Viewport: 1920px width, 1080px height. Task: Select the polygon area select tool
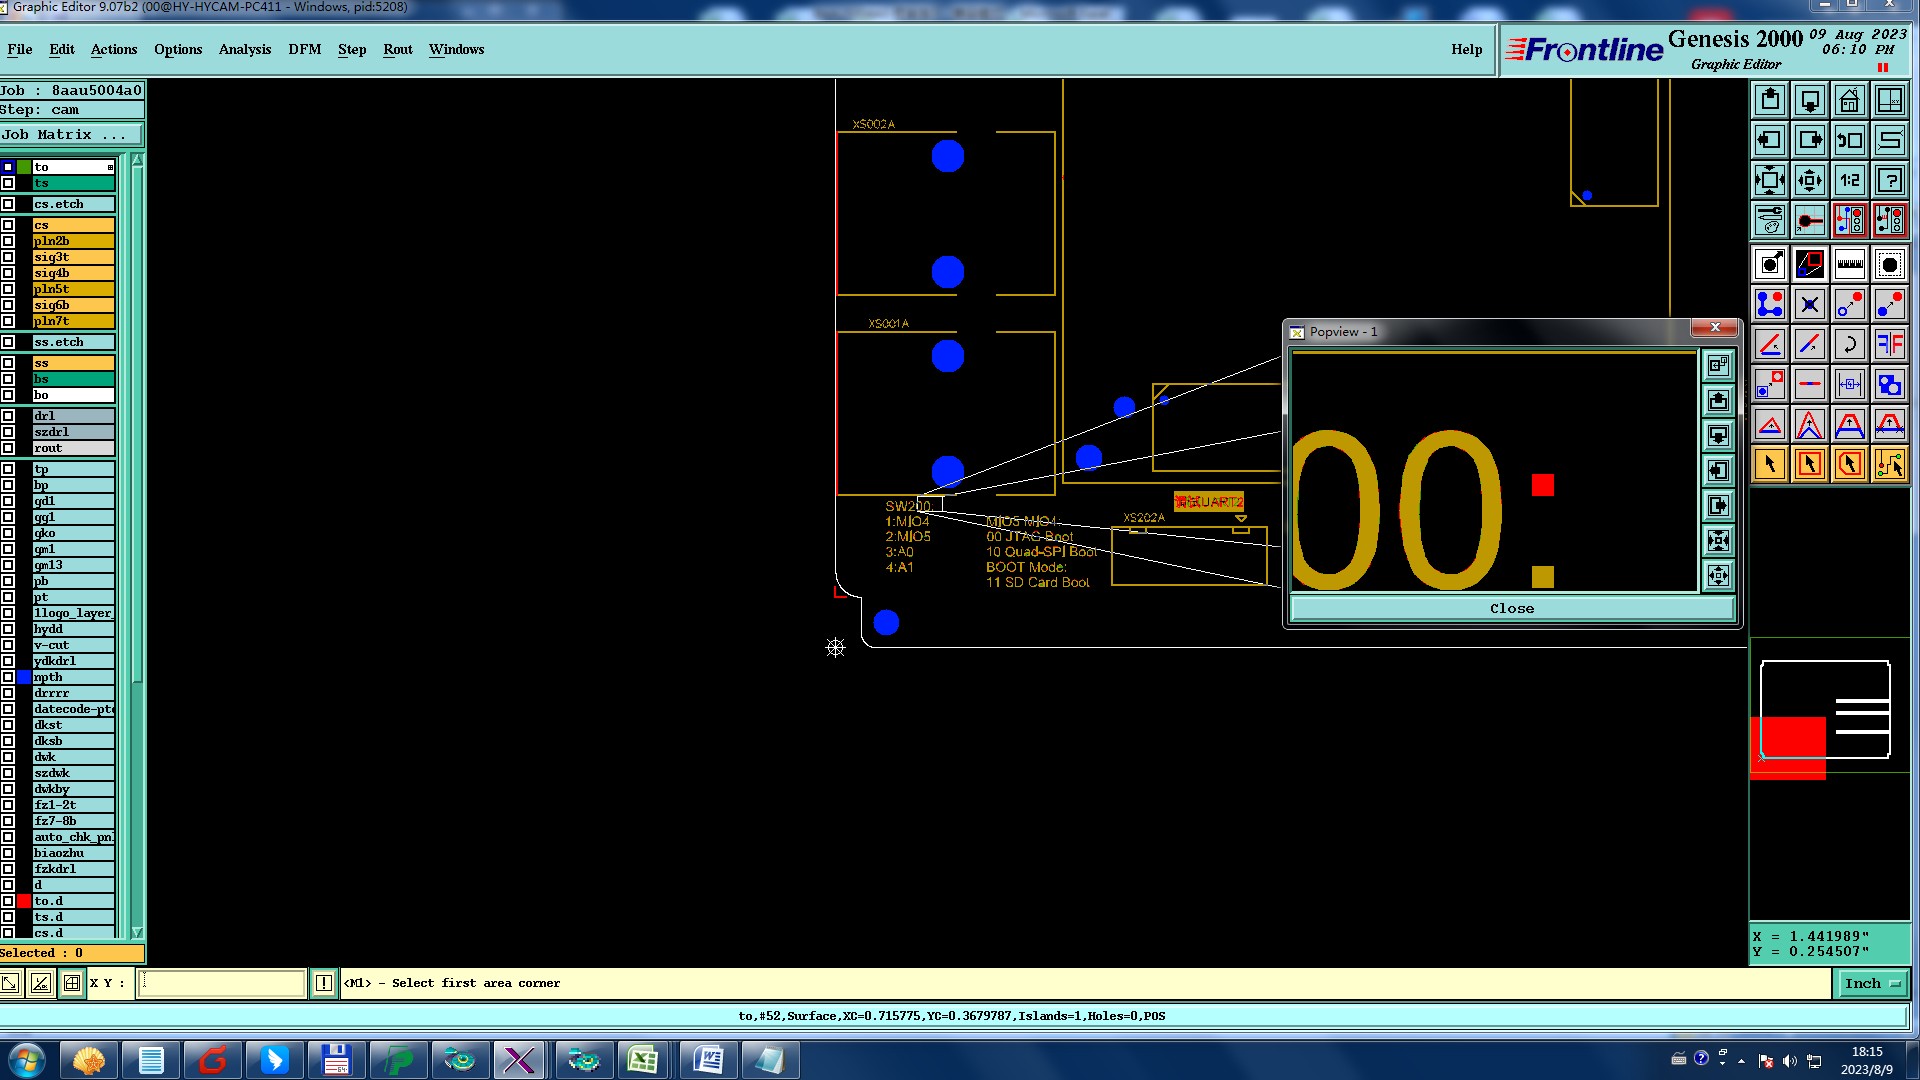(1850, 464)
